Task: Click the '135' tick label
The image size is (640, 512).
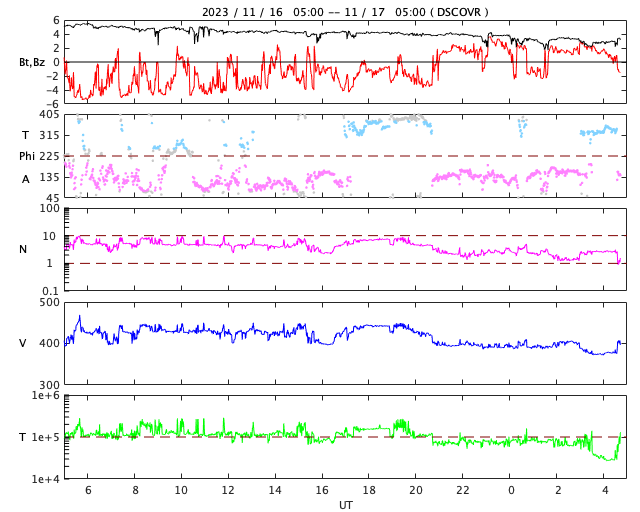Action: coord(49,177)
